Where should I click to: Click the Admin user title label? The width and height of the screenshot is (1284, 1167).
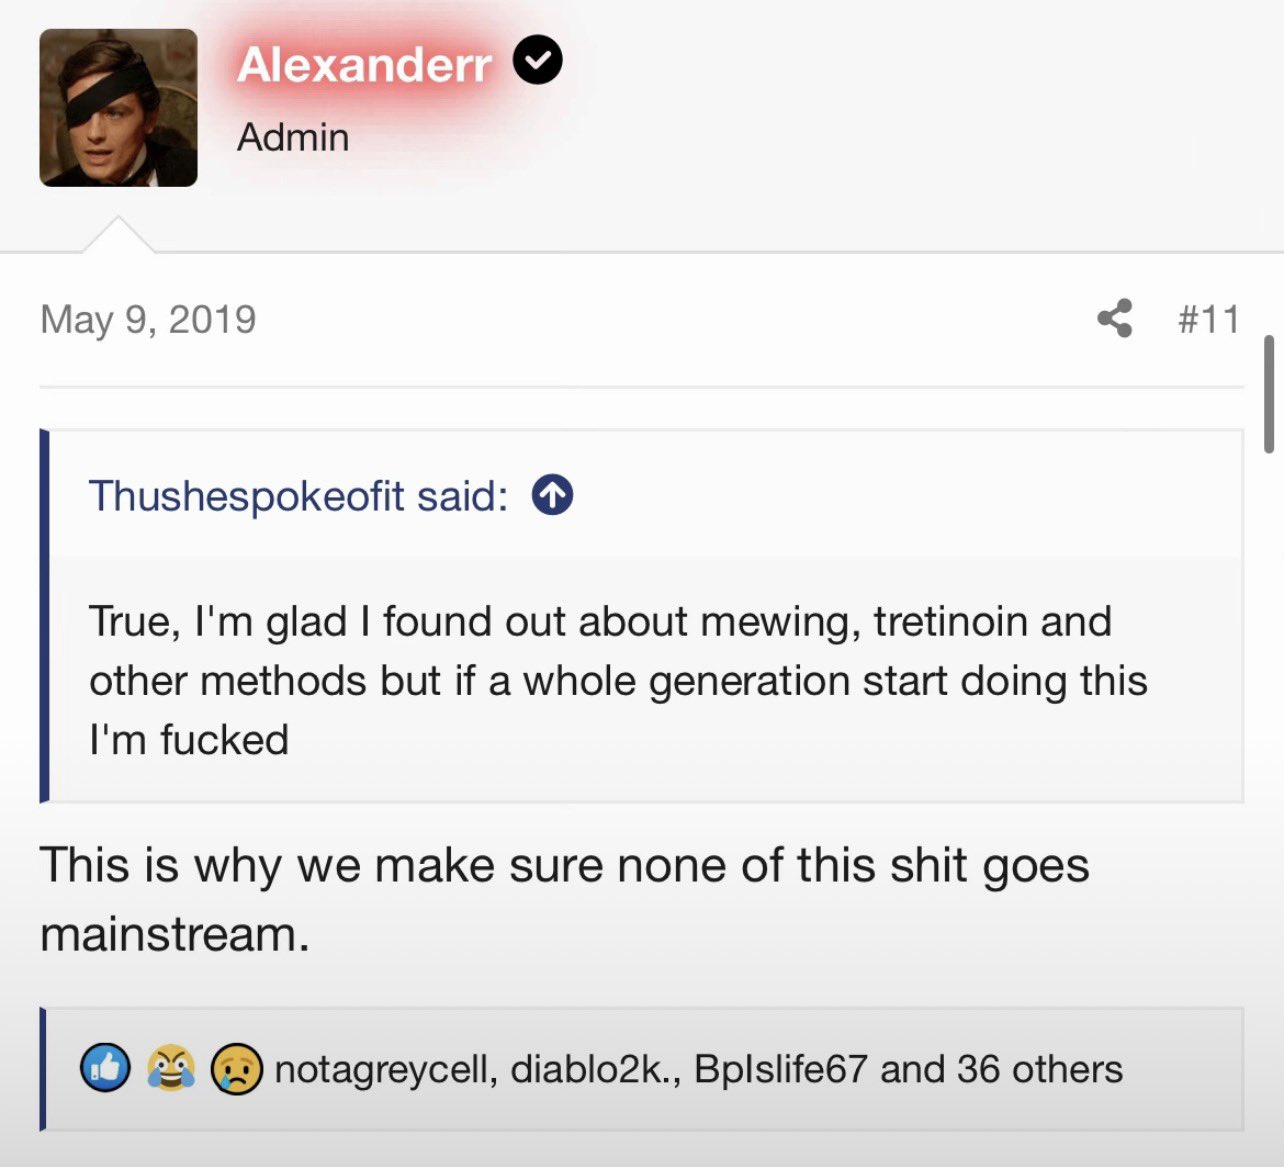293,137
